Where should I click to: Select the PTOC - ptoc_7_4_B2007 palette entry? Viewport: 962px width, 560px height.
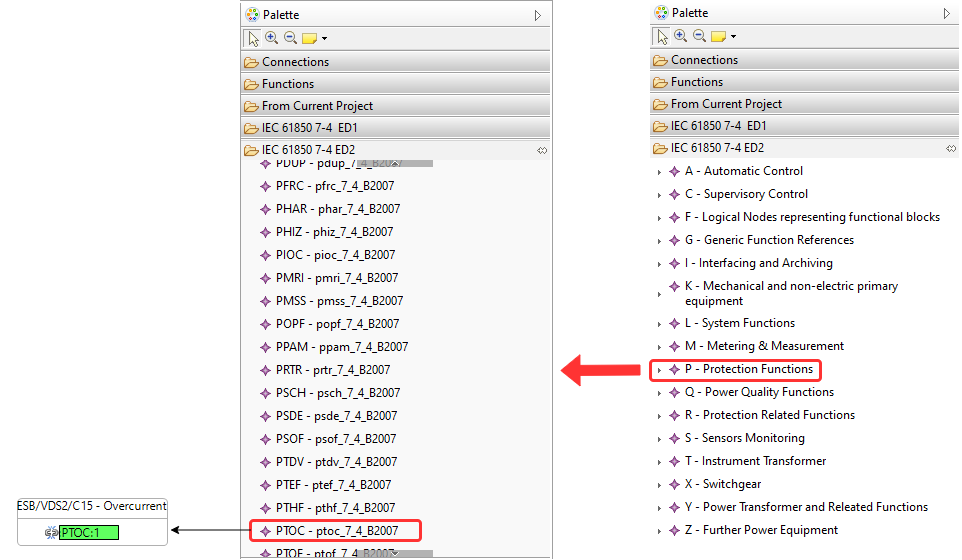pos(336,531)
